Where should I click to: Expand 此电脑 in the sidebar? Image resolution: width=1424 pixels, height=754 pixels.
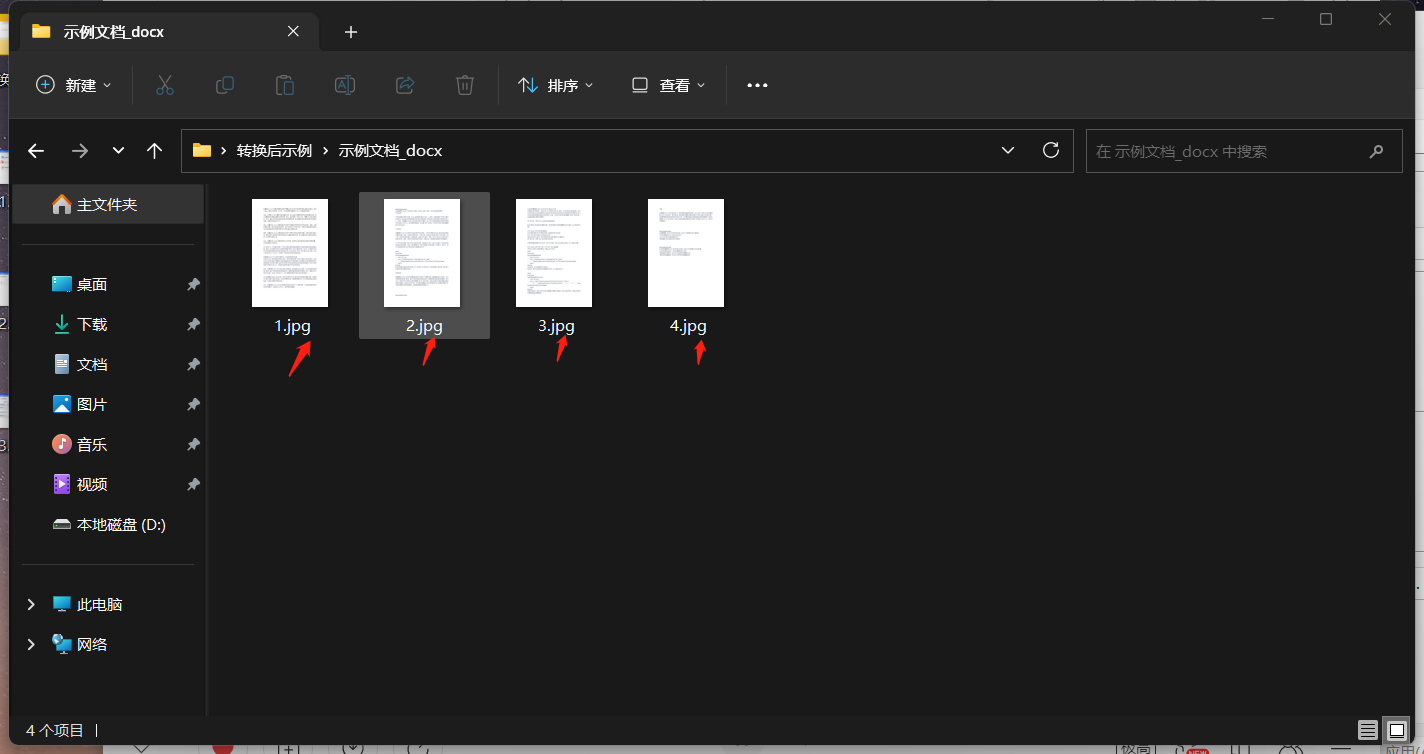pyautogui.click(x=30, y=604)
